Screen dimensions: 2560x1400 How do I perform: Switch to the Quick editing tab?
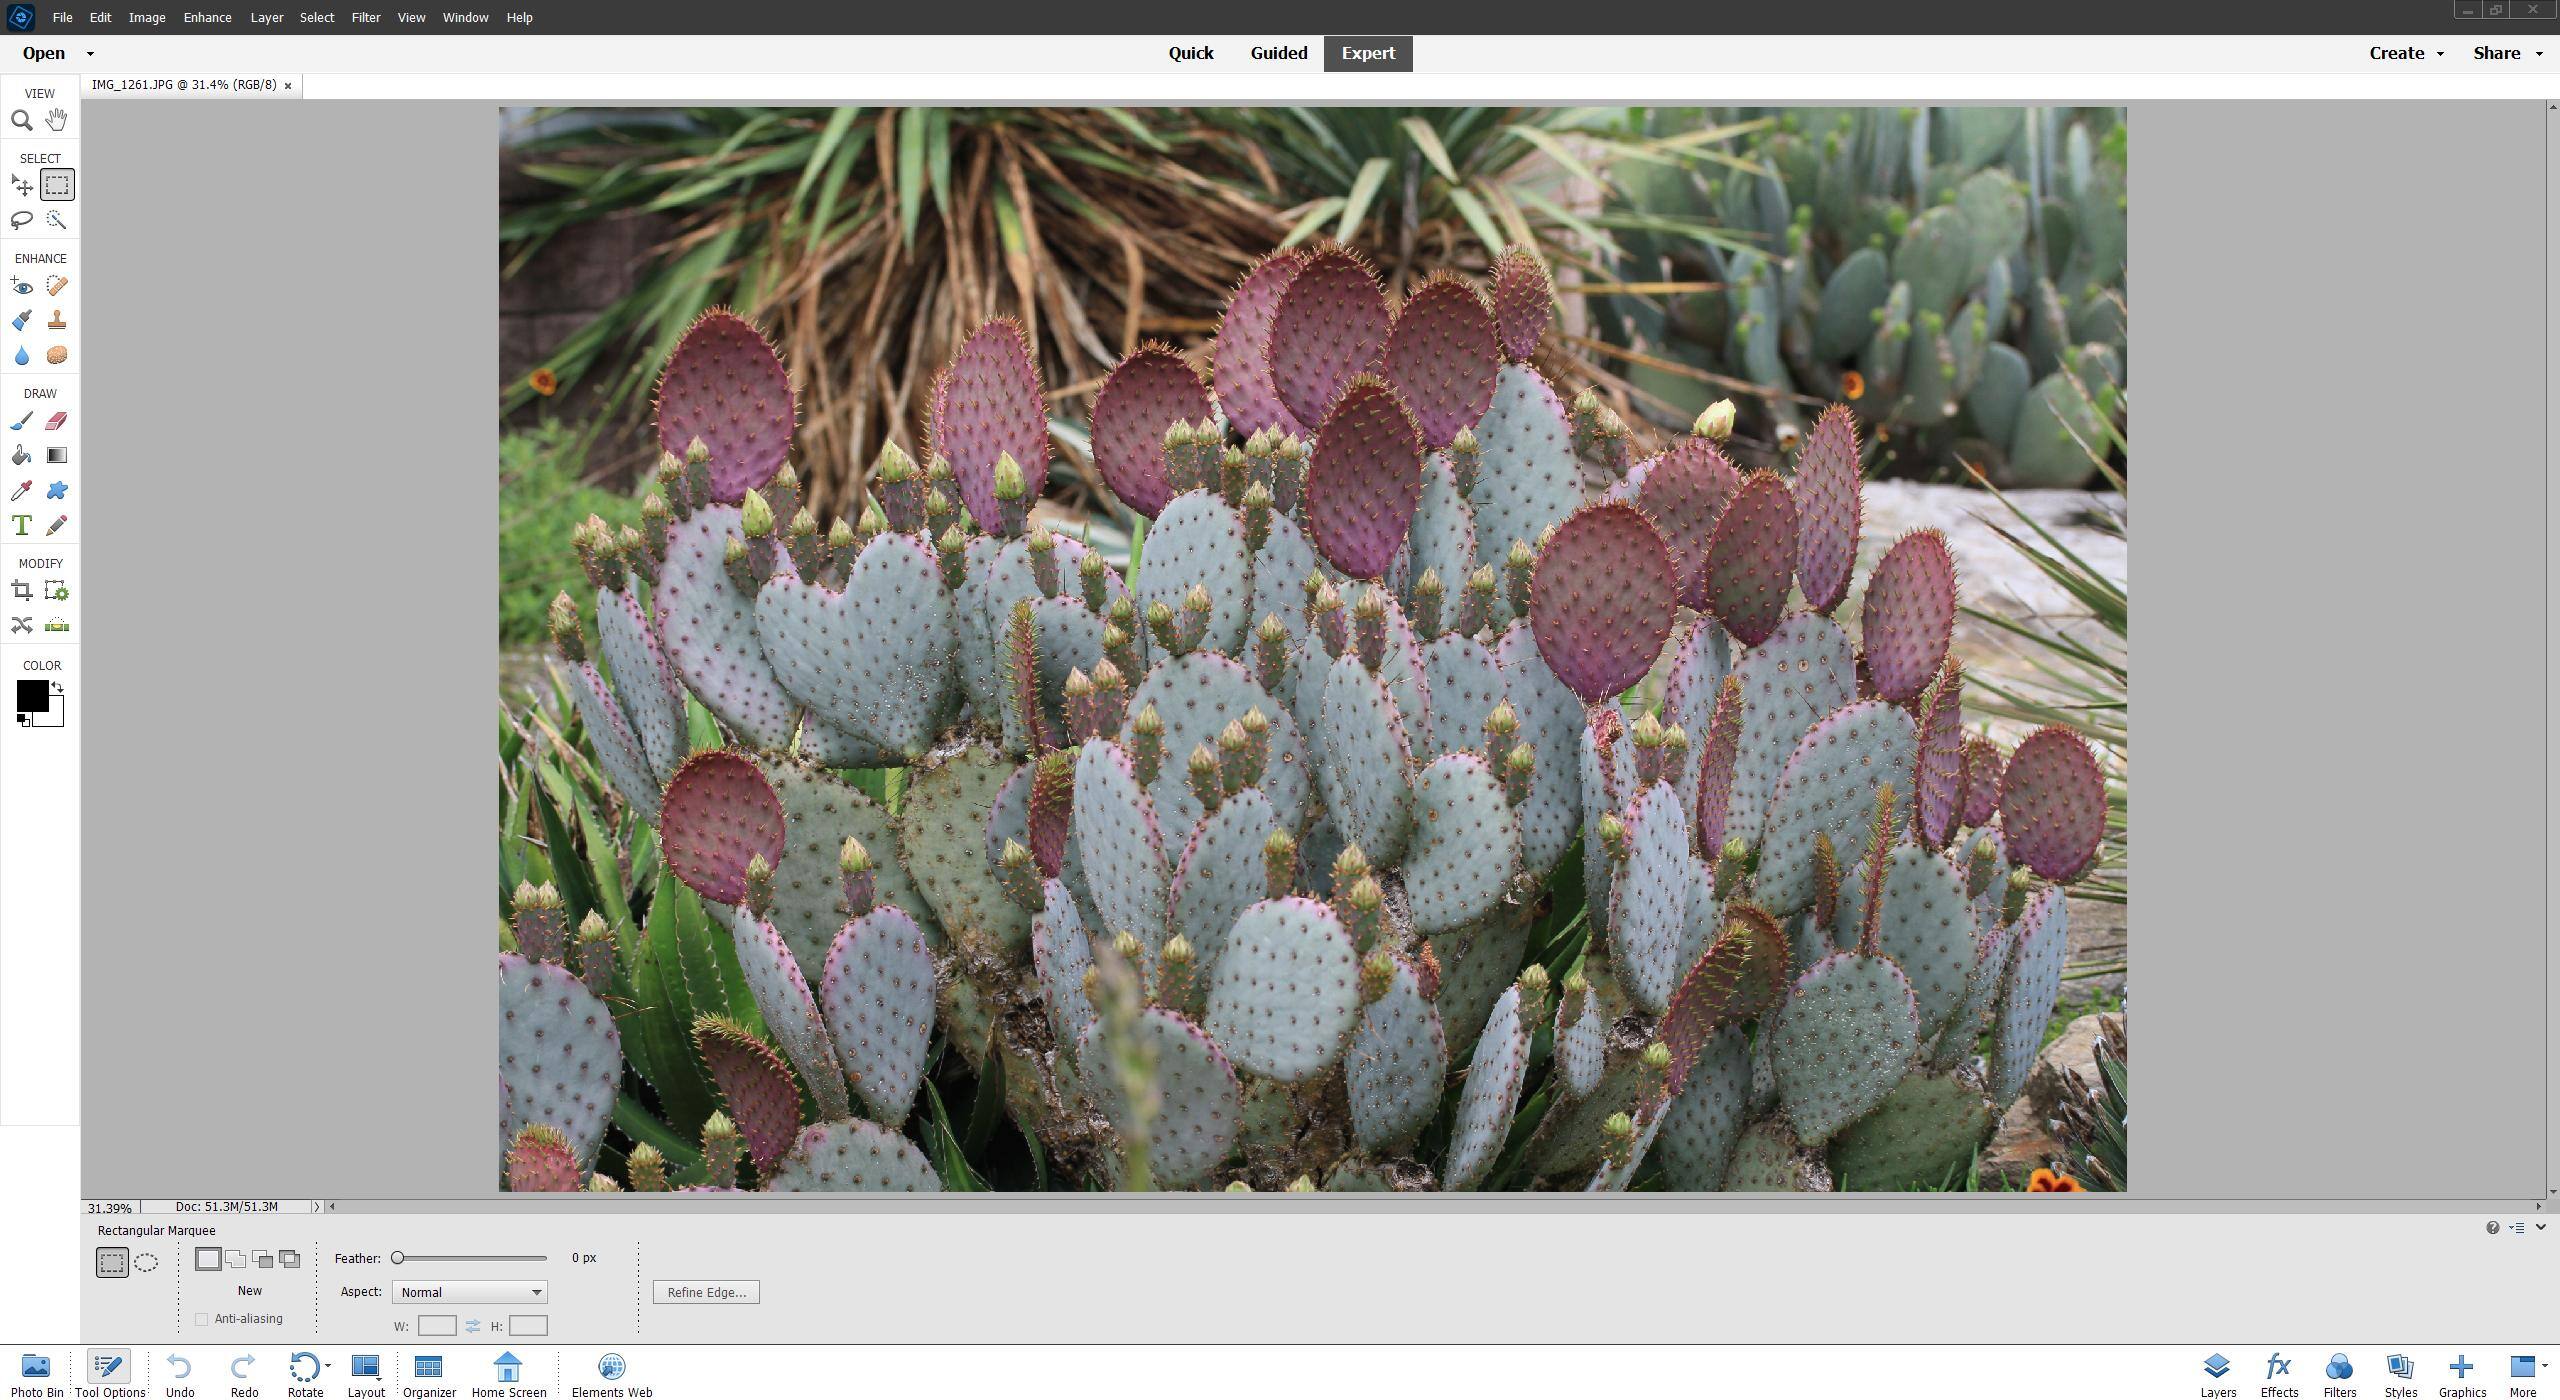click(x=1190, y=53)
